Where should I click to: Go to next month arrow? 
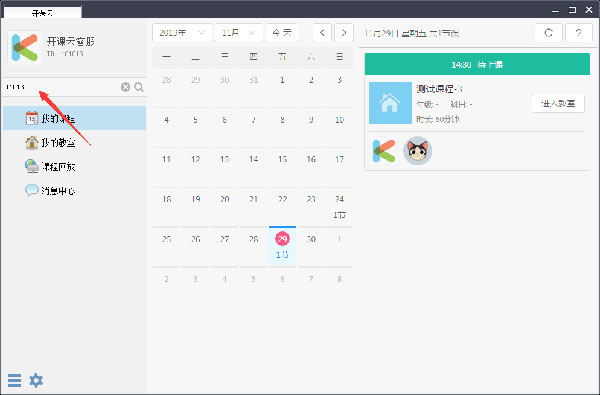click(344, 33)
